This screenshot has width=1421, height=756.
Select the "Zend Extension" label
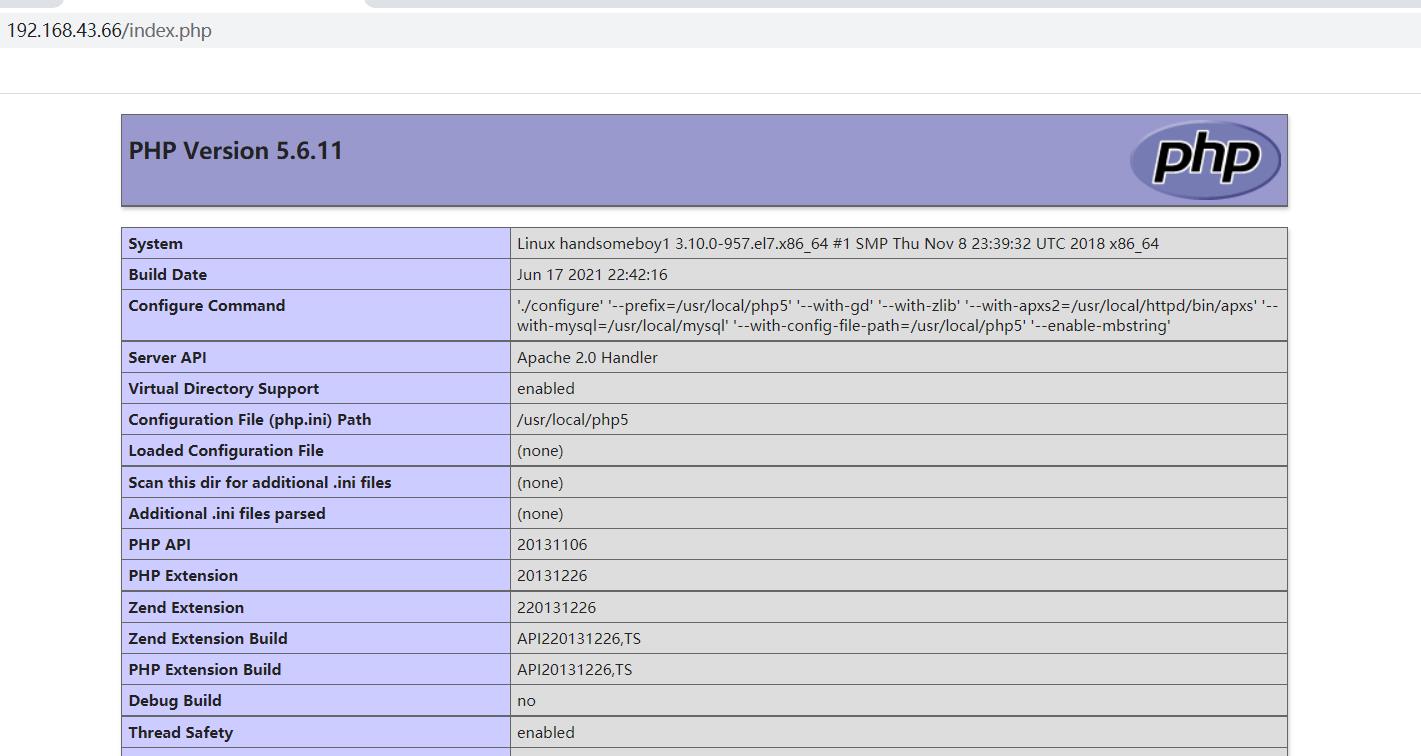coord(186,608)
